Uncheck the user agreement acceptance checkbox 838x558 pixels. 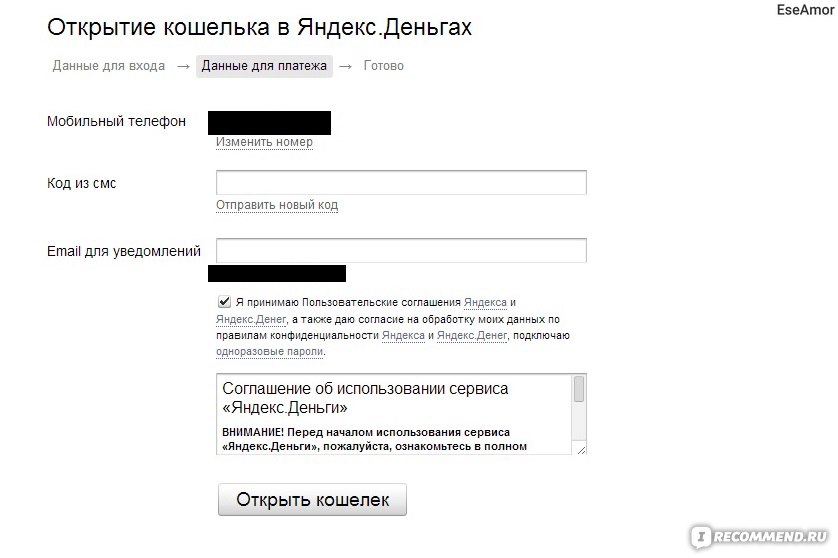pos(224,302)
